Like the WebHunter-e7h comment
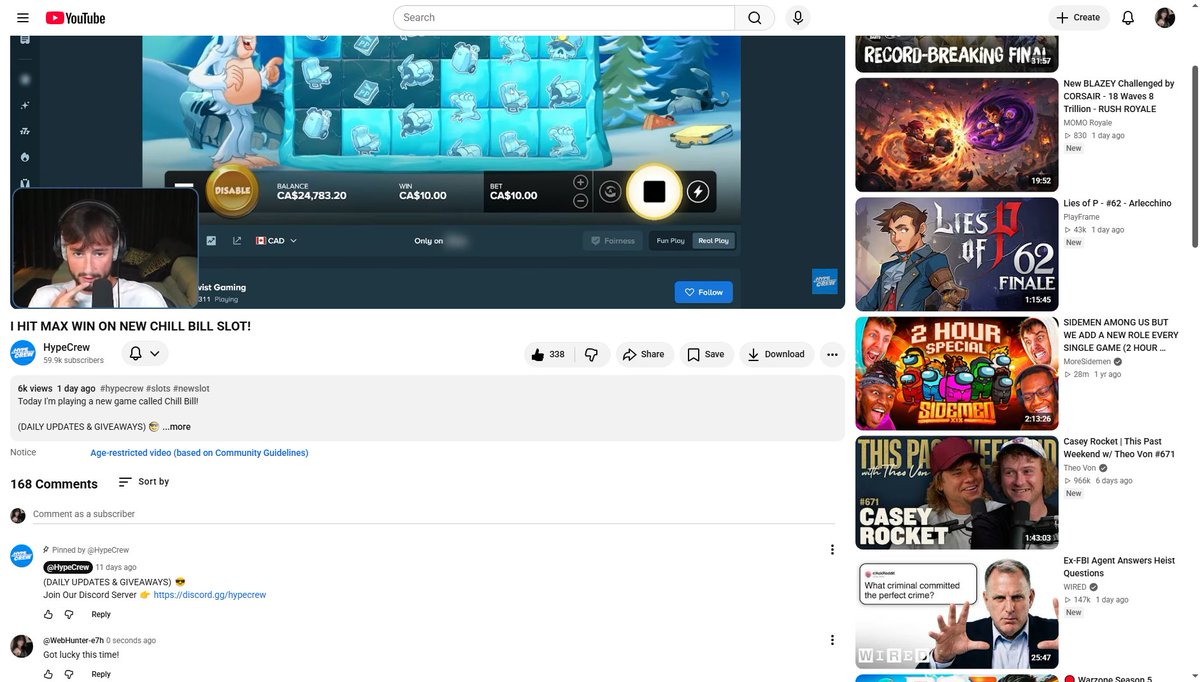 coord(48,674)
